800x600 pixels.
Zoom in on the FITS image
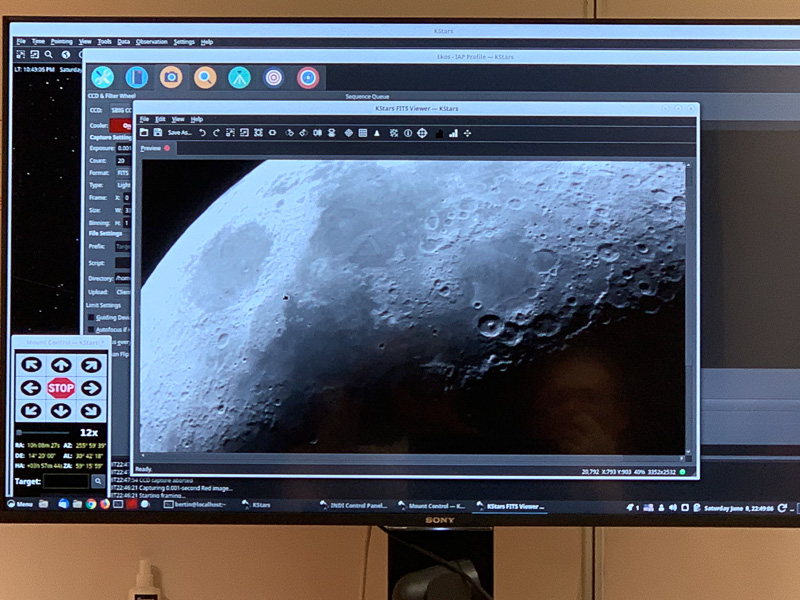coord(231,133)
